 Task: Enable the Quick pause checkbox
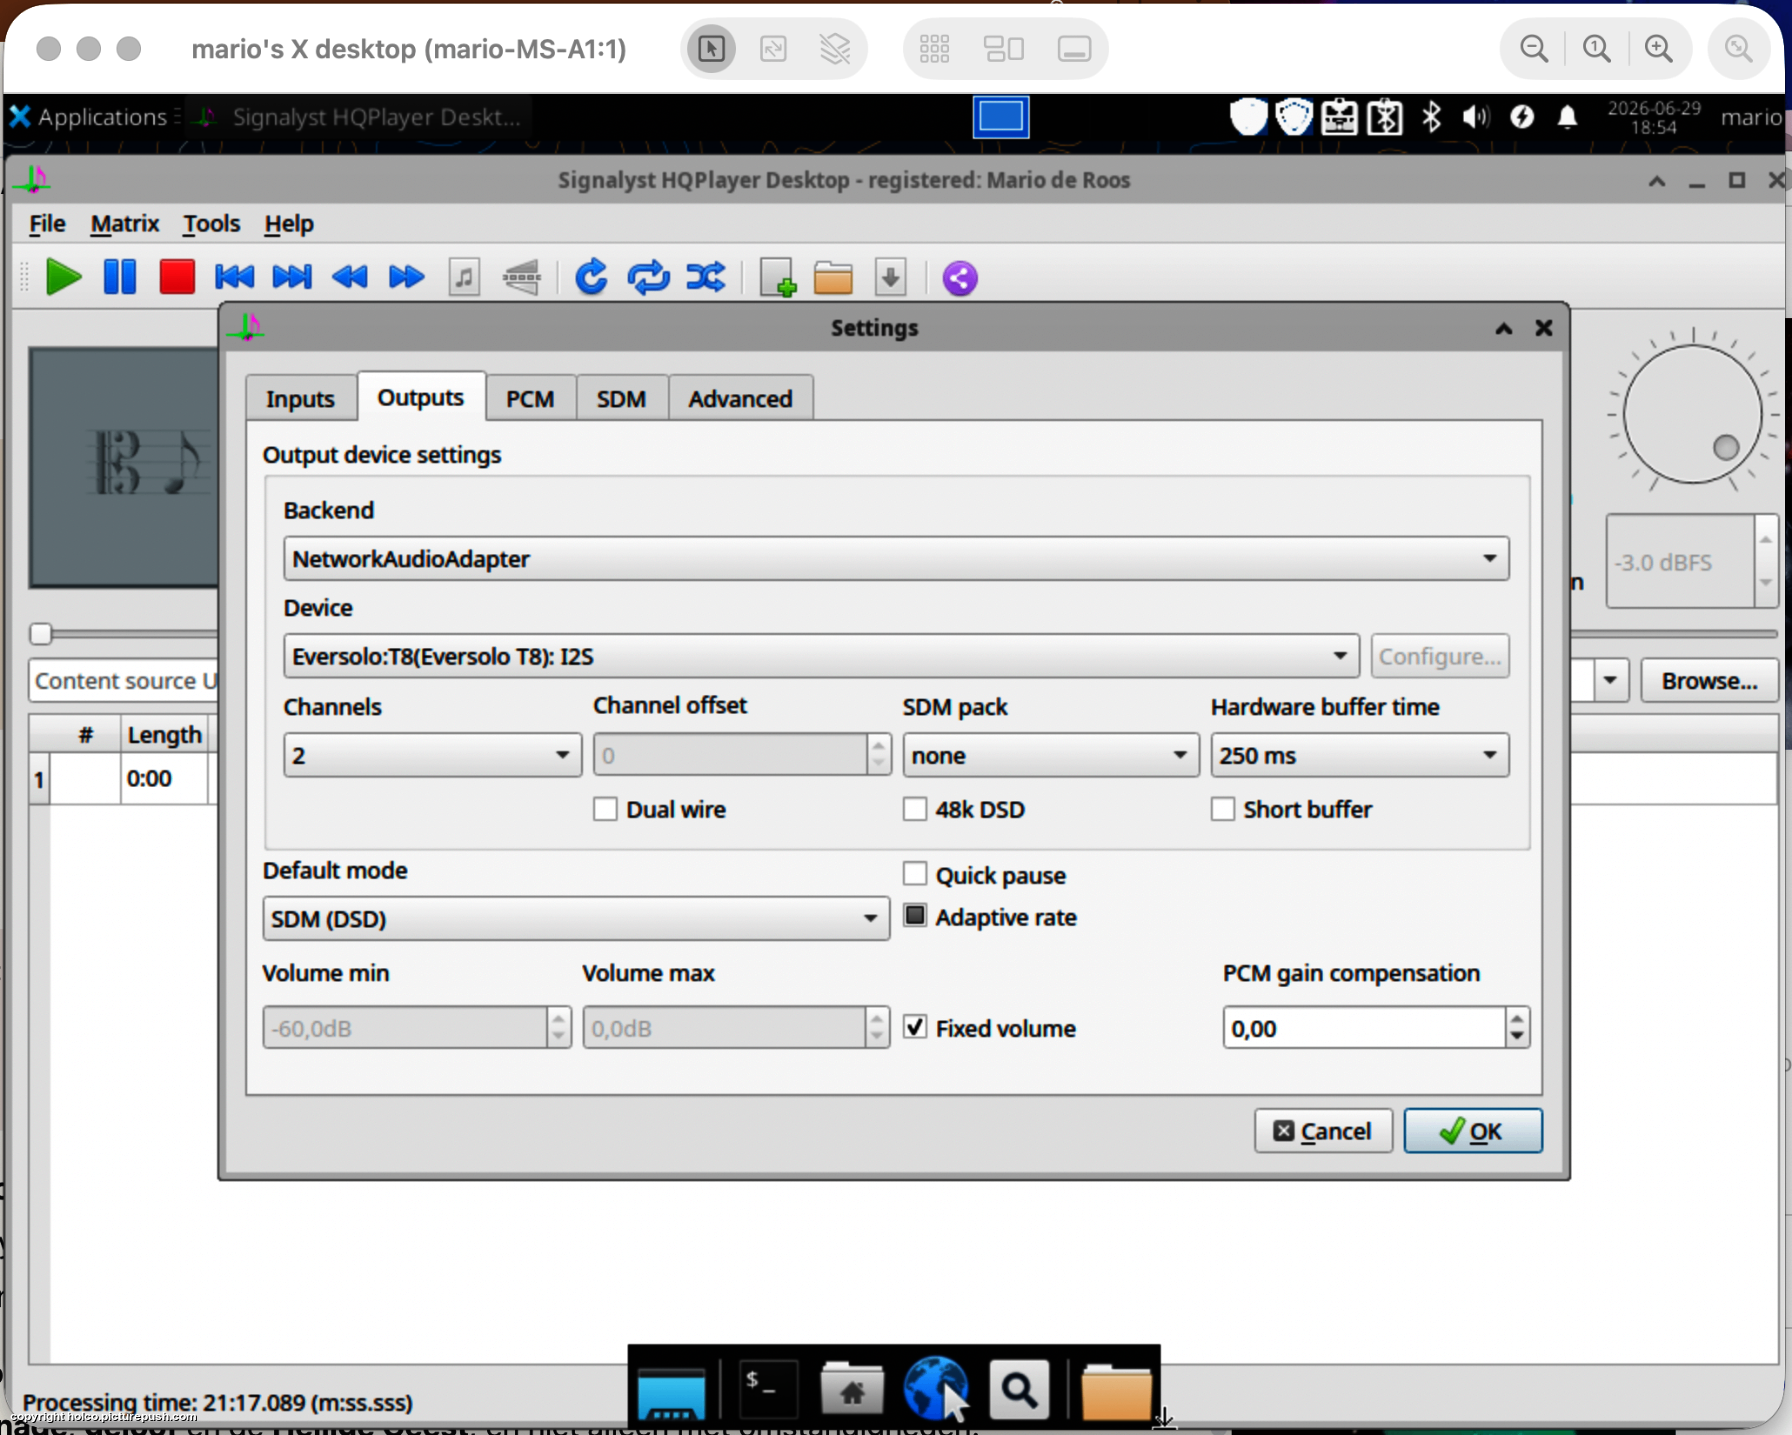[915, 874]
